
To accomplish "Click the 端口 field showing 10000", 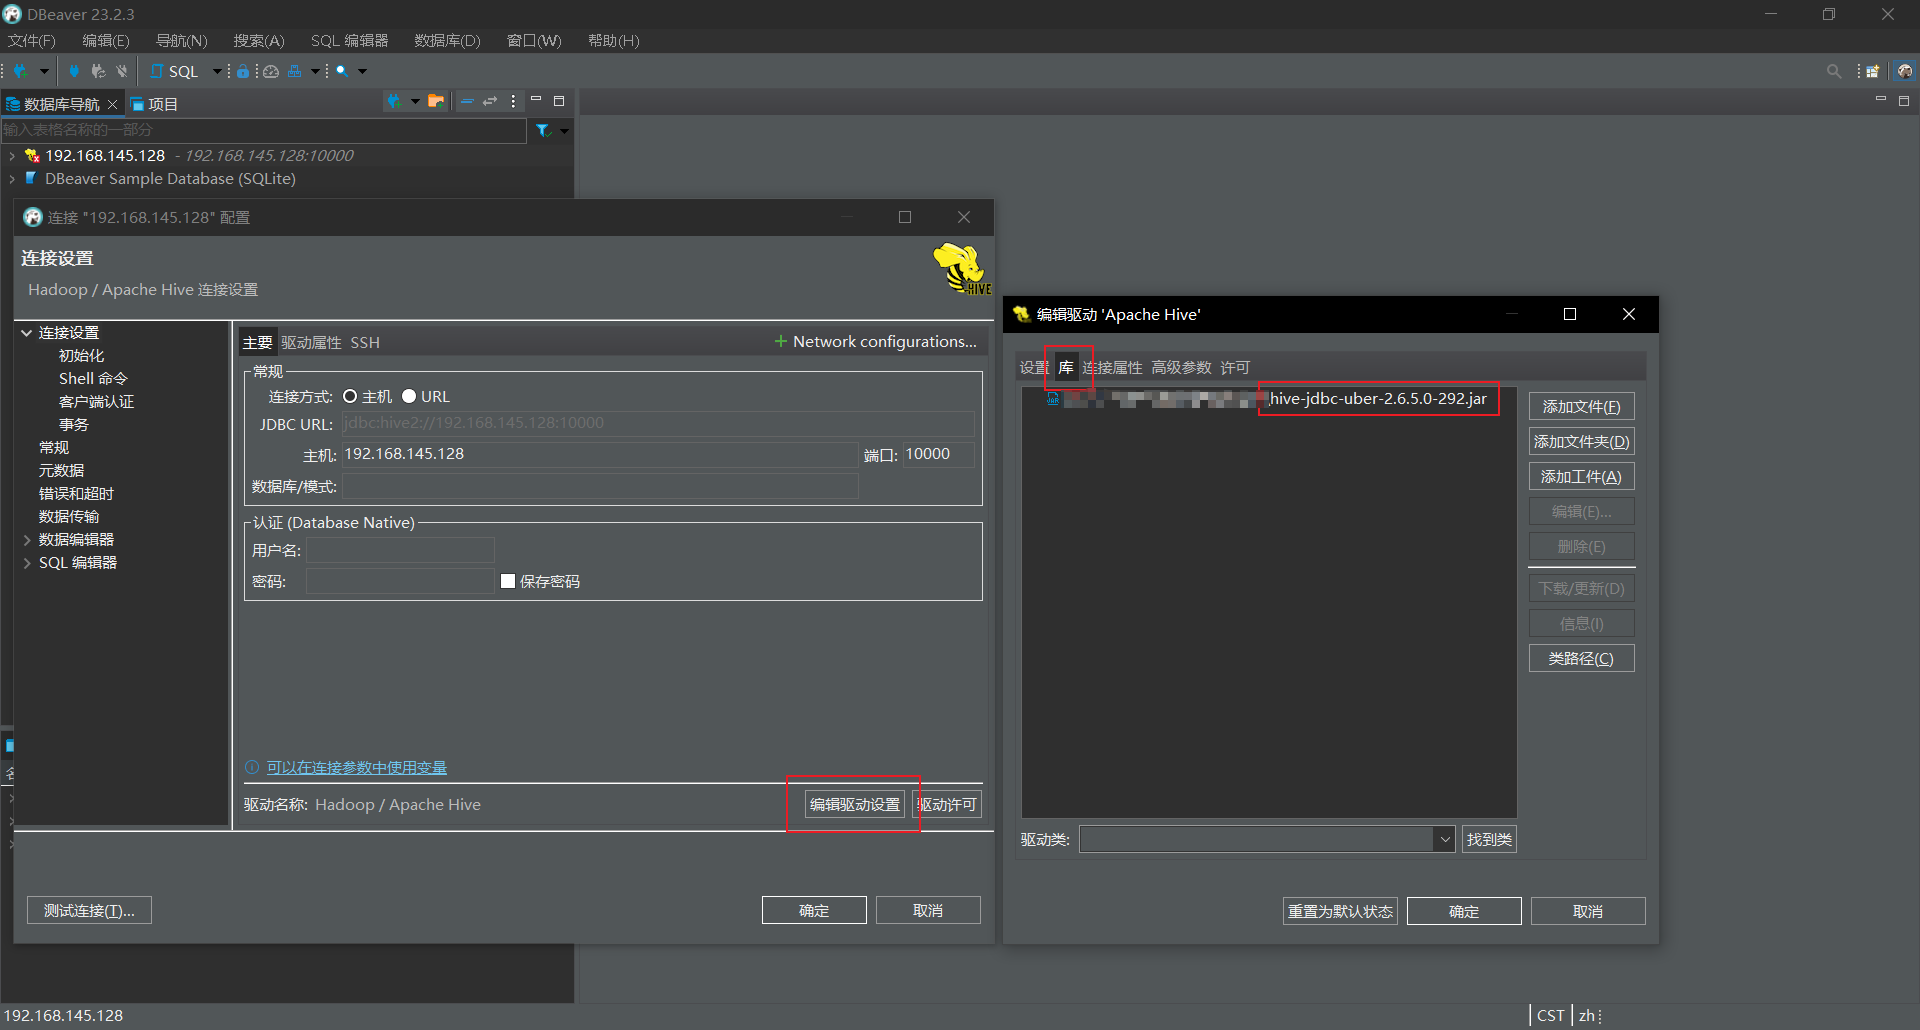I will (938, 454).
